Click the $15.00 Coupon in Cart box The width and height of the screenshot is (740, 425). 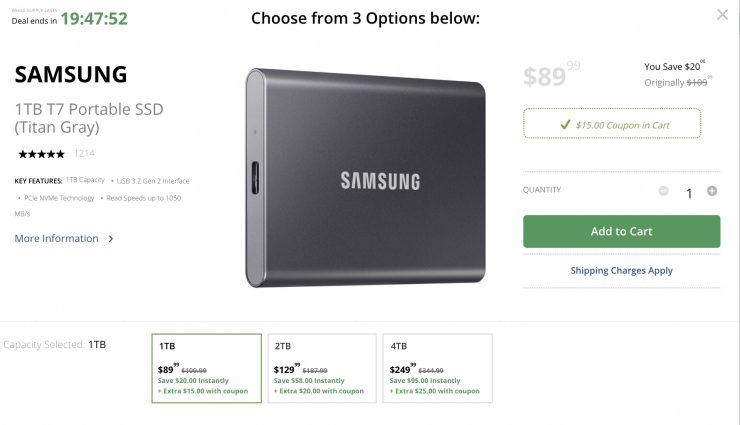coord(612,124)
